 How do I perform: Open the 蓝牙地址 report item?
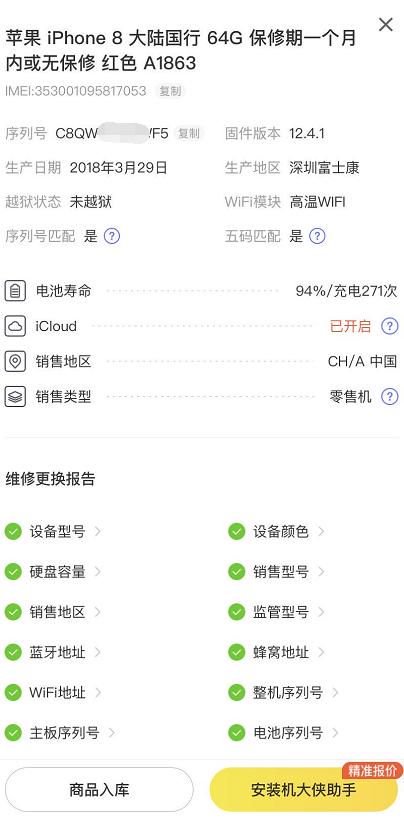53,652
